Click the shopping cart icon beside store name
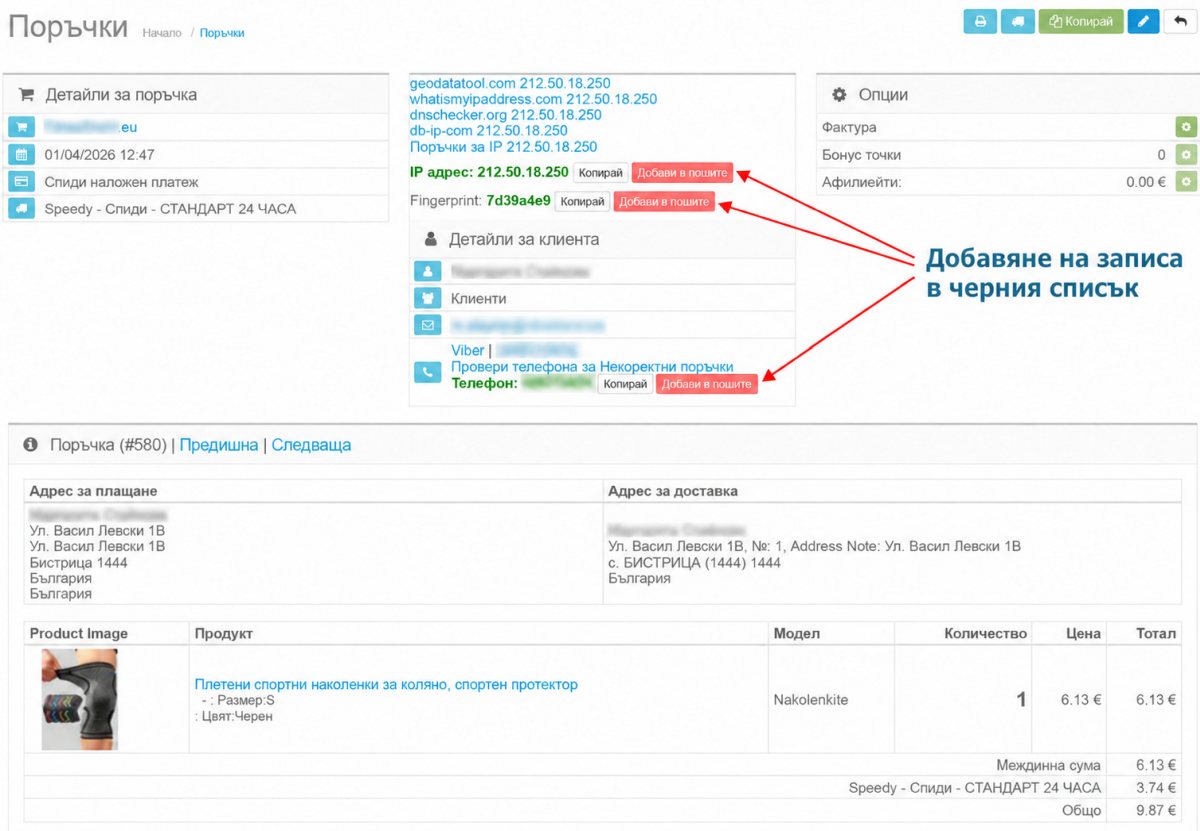Image resolution: width=1200 pixels, height=831 pixels. click(x=22, y=128)
